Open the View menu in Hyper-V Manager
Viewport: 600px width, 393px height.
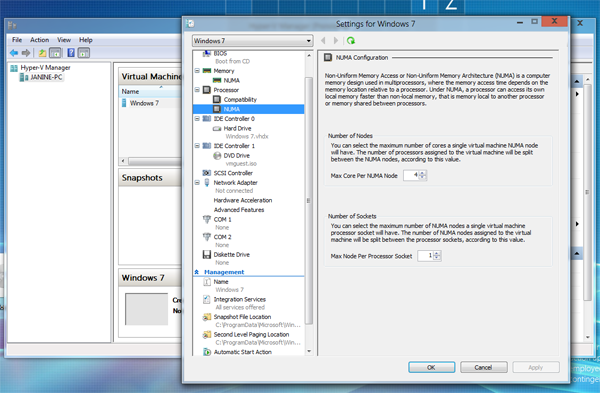tap(64, 40)
